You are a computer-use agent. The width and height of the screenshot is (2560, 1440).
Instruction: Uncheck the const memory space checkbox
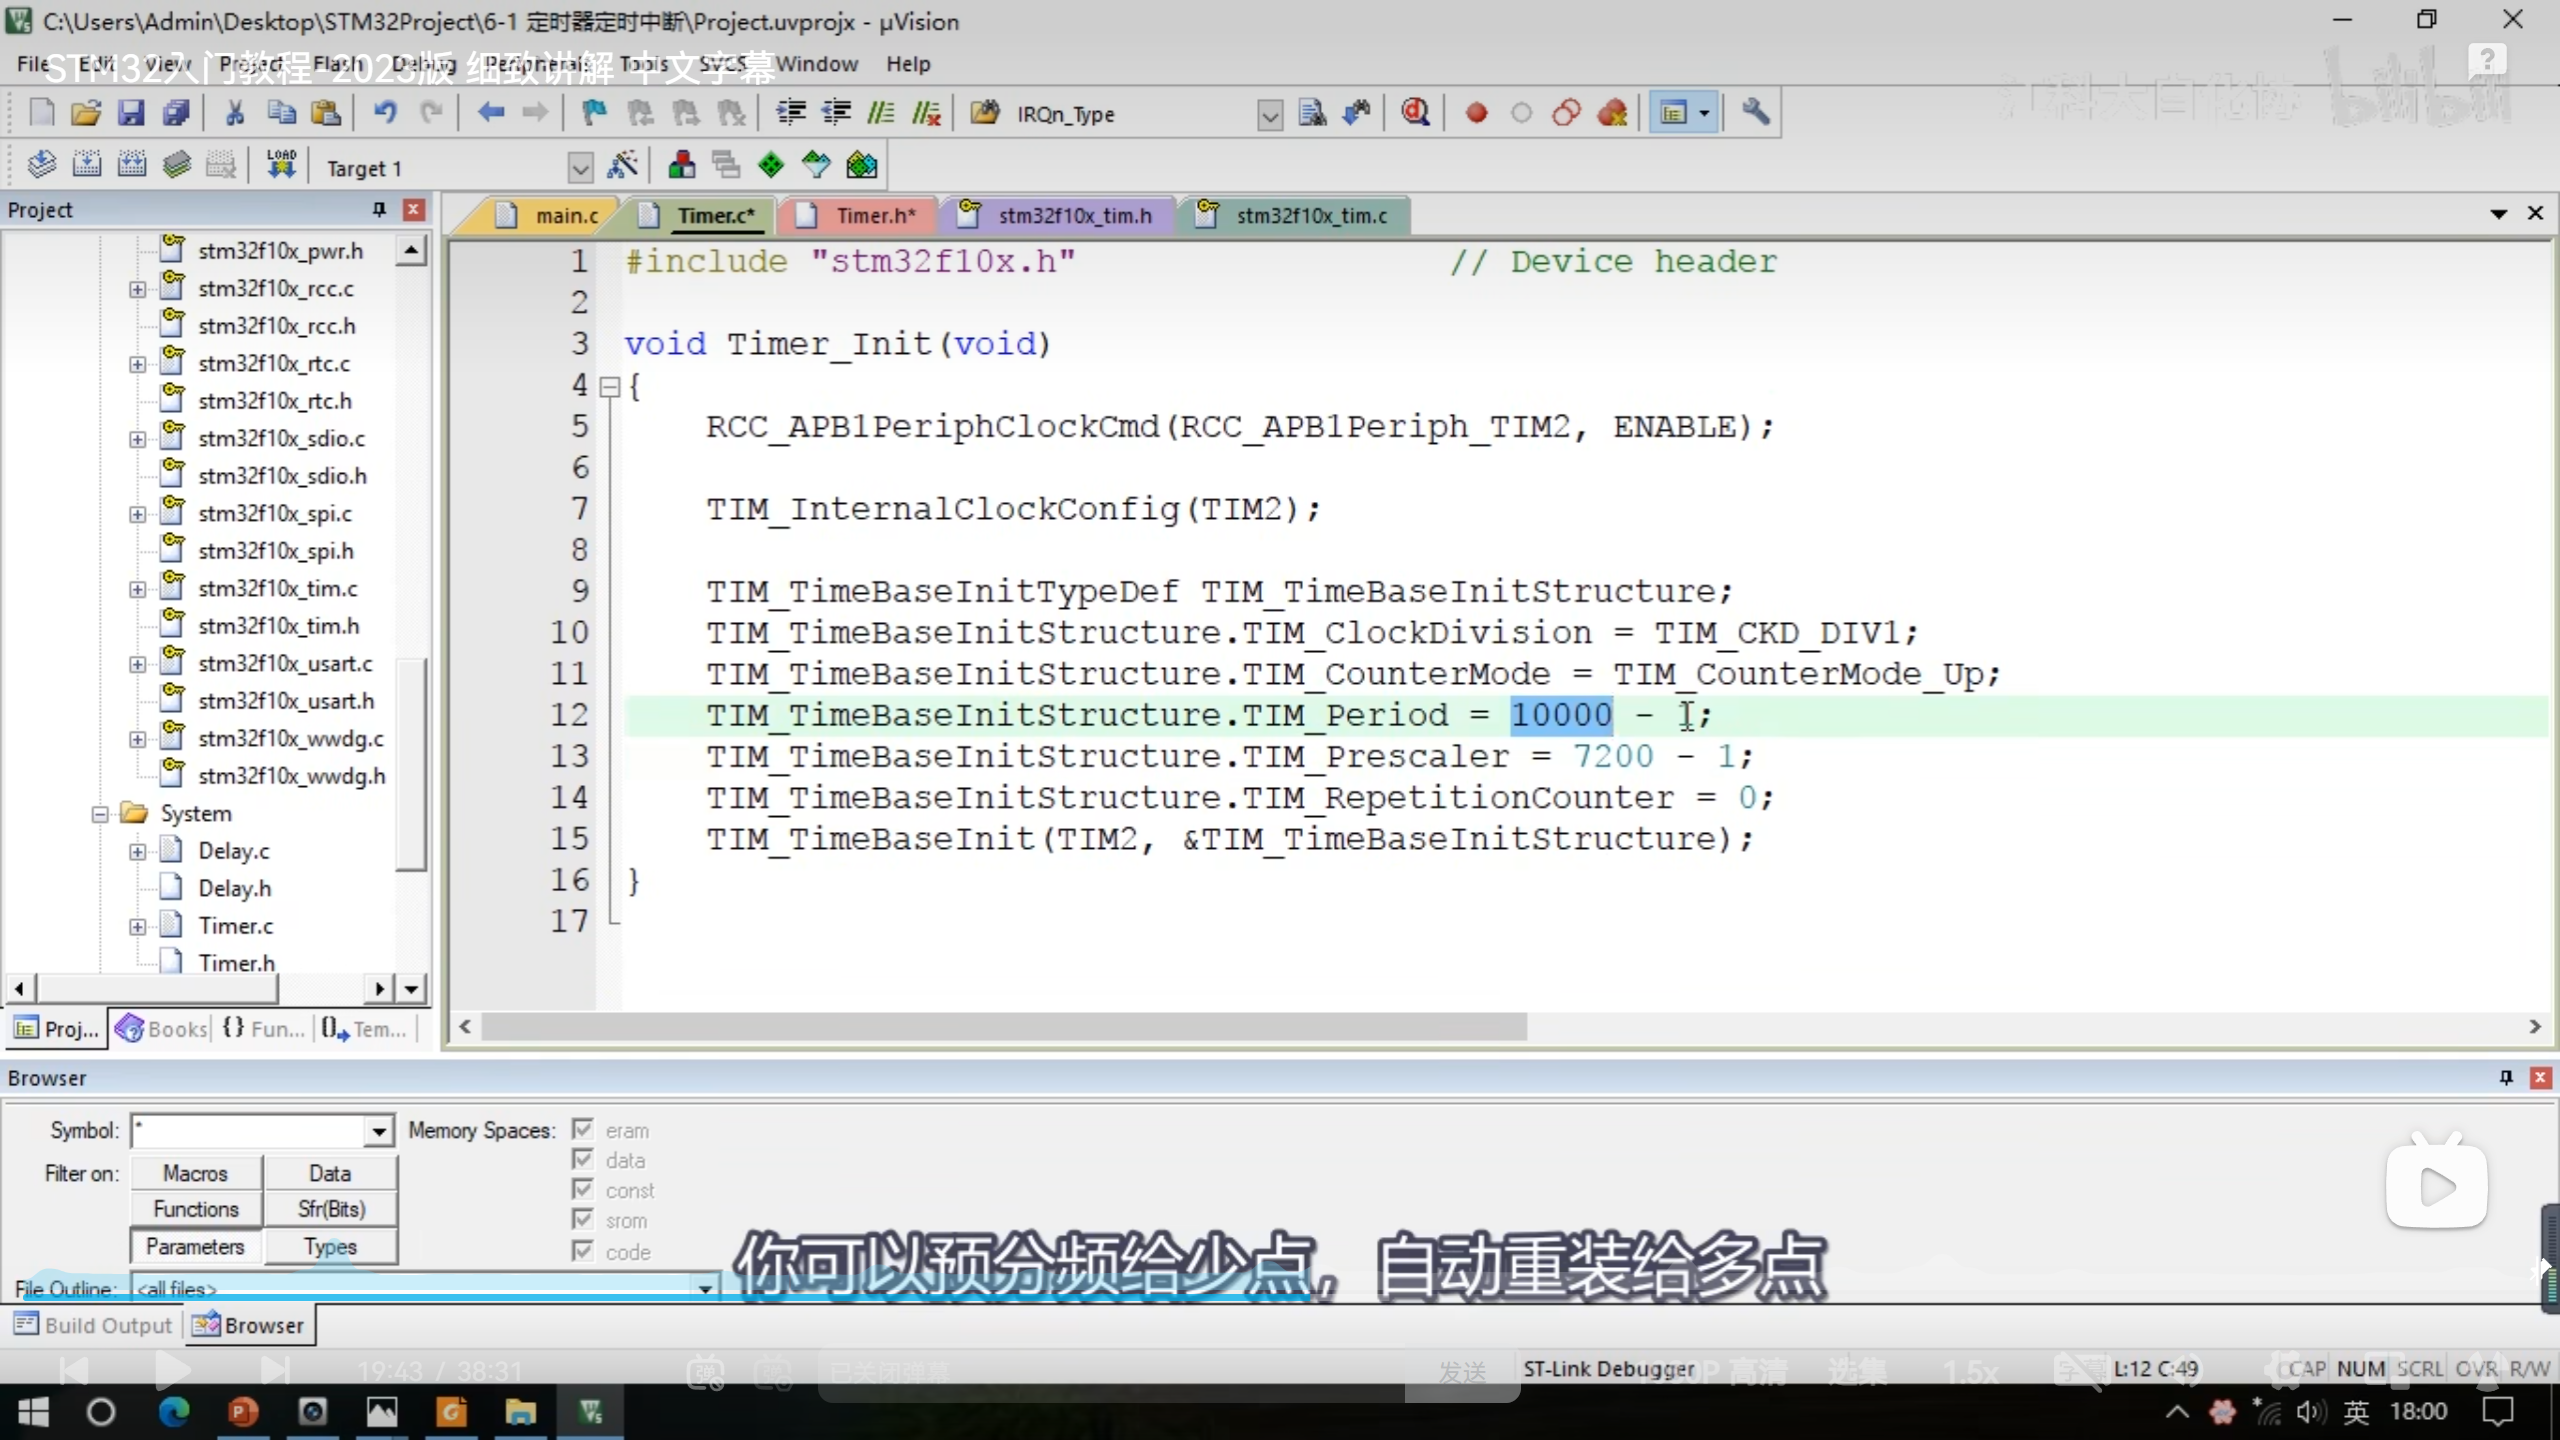pyautogui.click(x=583, y=1190)
